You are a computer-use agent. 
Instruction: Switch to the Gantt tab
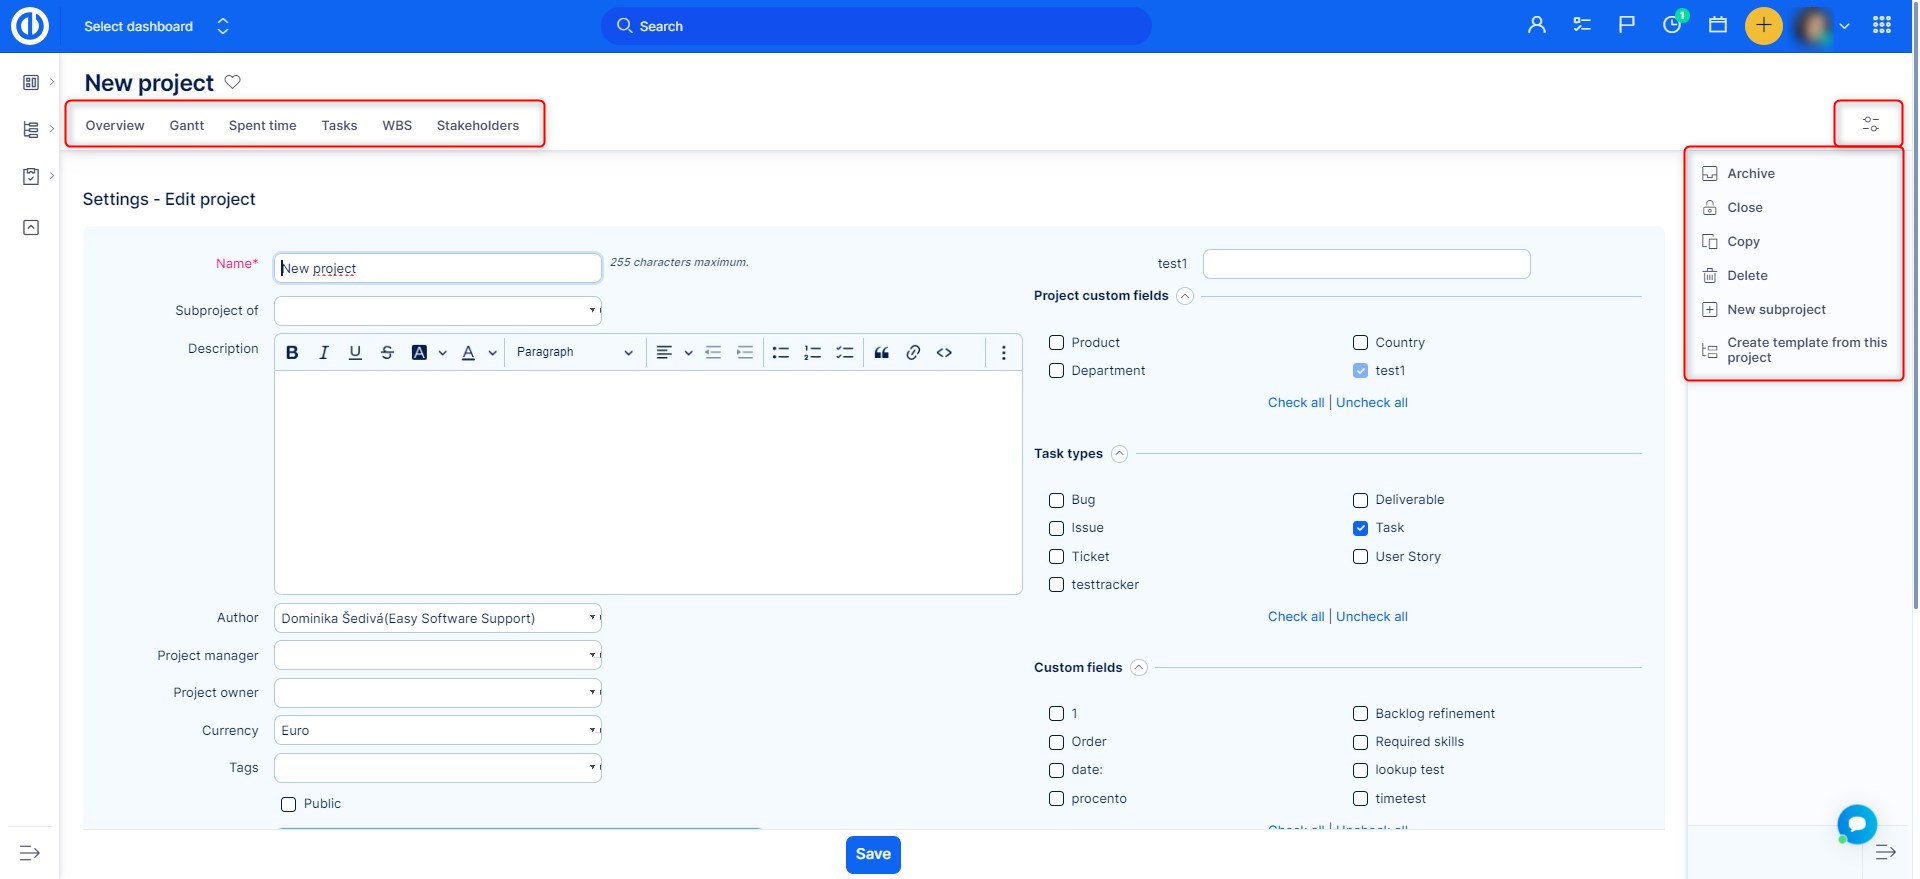186,125
